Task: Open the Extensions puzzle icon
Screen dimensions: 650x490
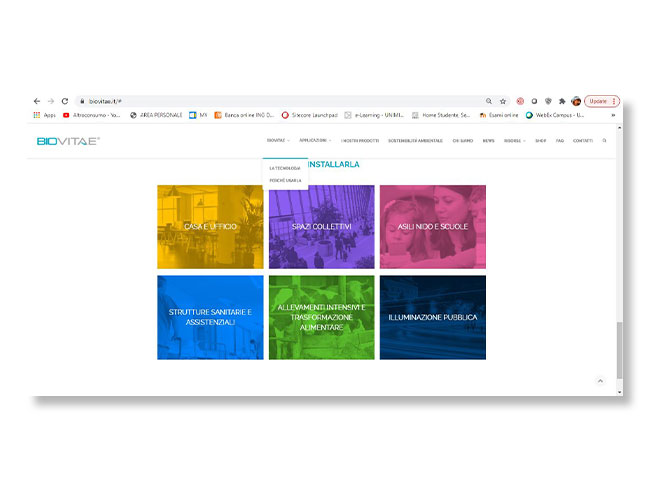Action: point(562,101)
